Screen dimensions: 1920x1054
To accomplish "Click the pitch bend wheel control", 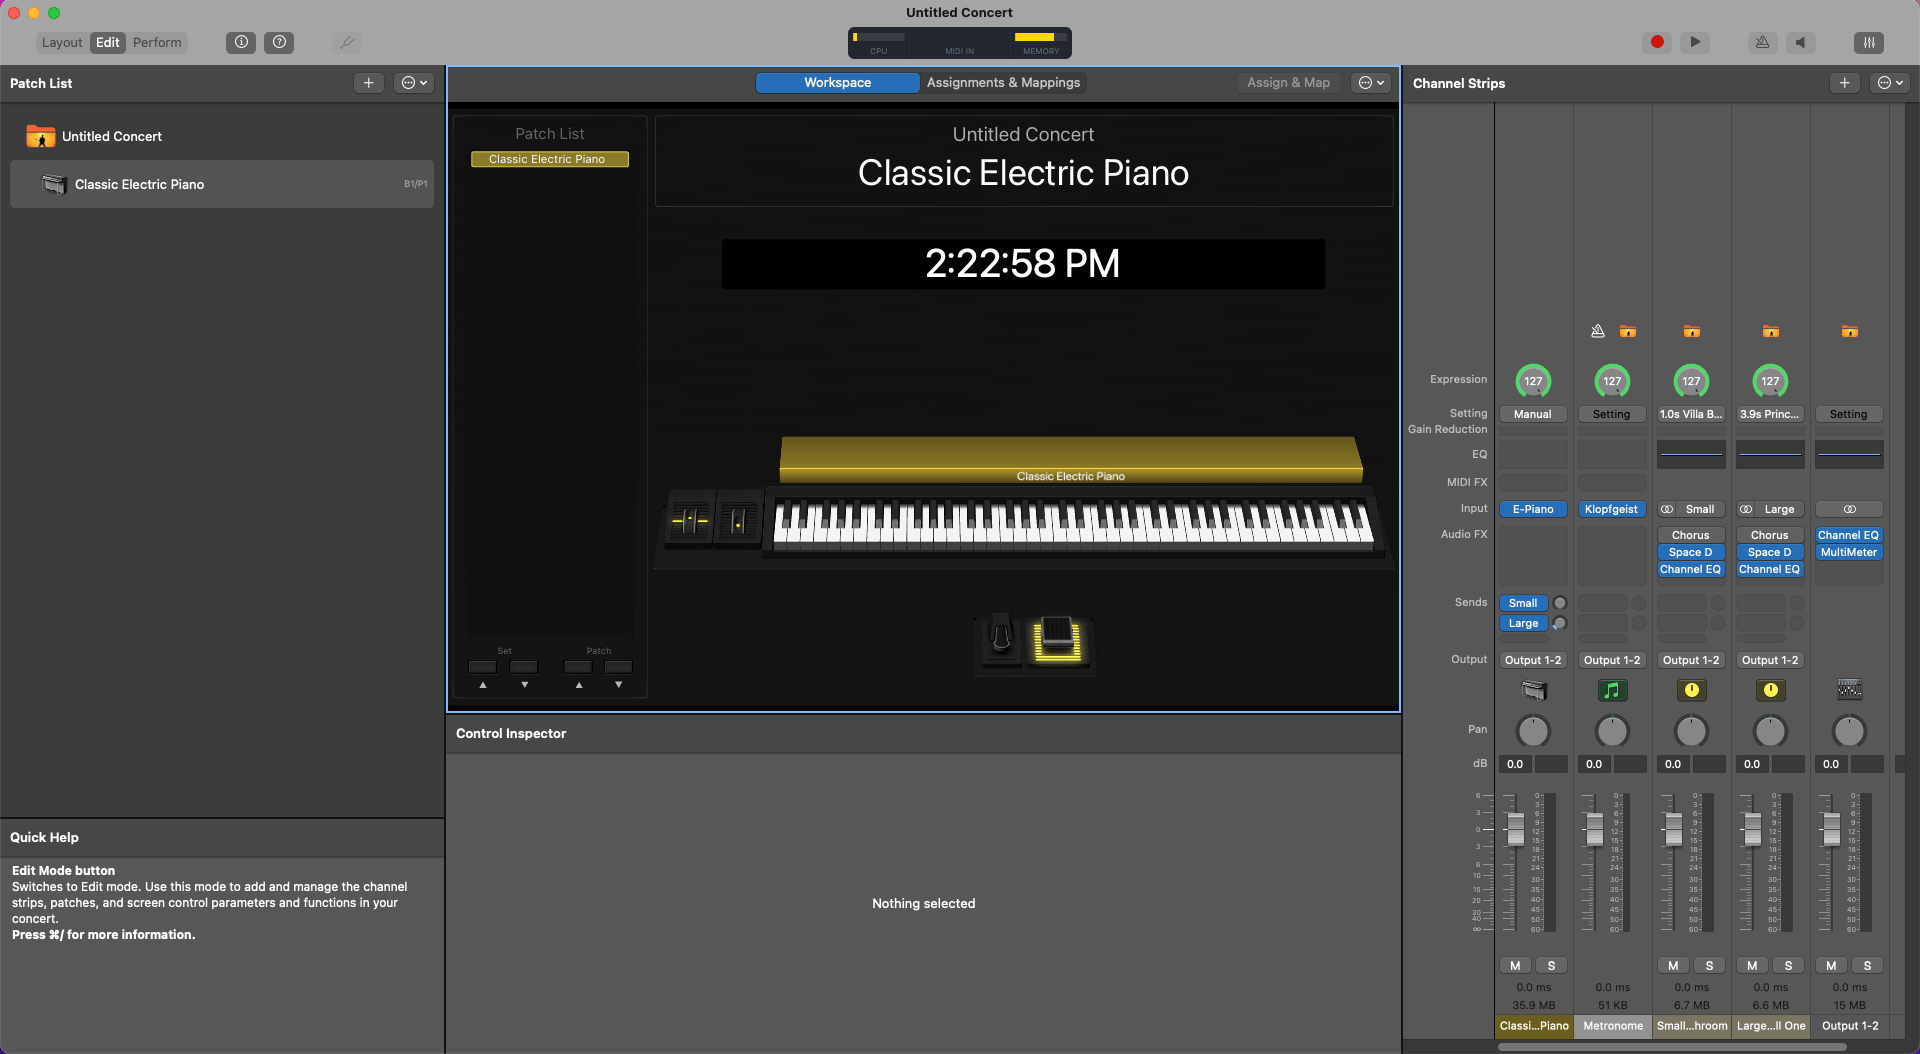I will point(690,520).
